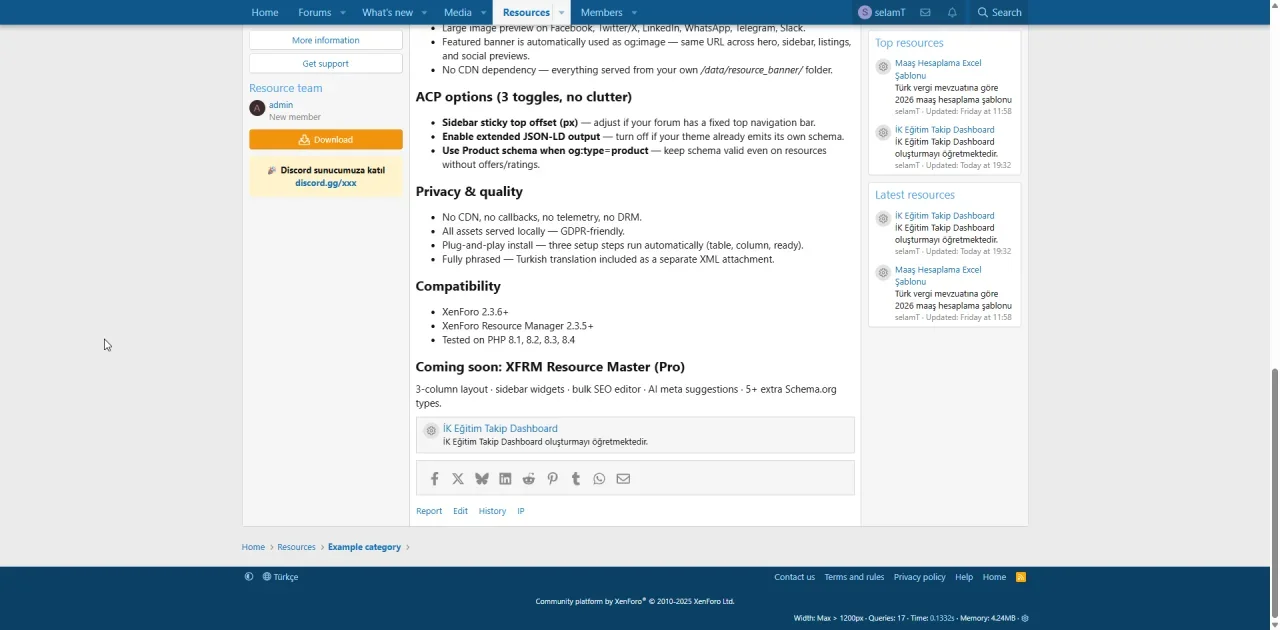The image size is (1280, 630).
Task: Share via the X (Twitter) icon
Action: (458, 479)
